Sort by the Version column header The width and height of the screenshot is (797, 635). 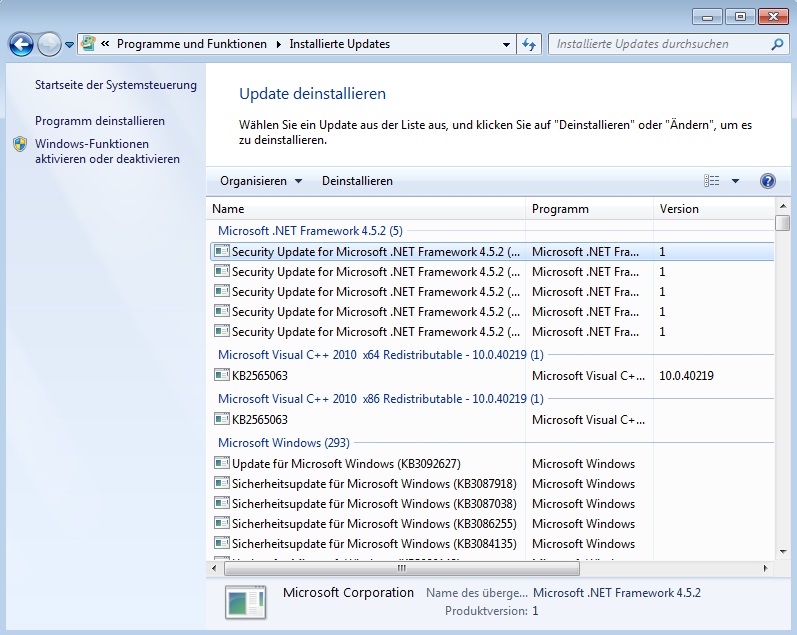(x=713, y=209)
